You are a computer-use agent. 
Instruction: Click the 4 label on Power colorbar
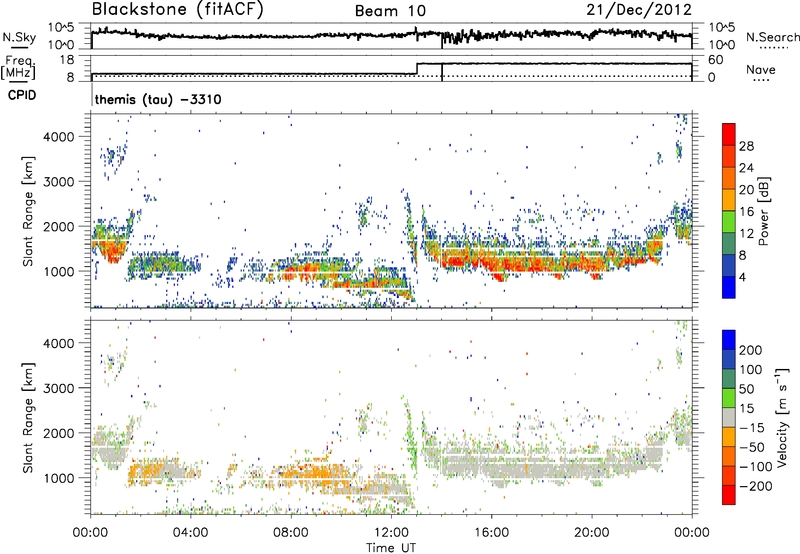pyautogui.click(x=743, y=277)
